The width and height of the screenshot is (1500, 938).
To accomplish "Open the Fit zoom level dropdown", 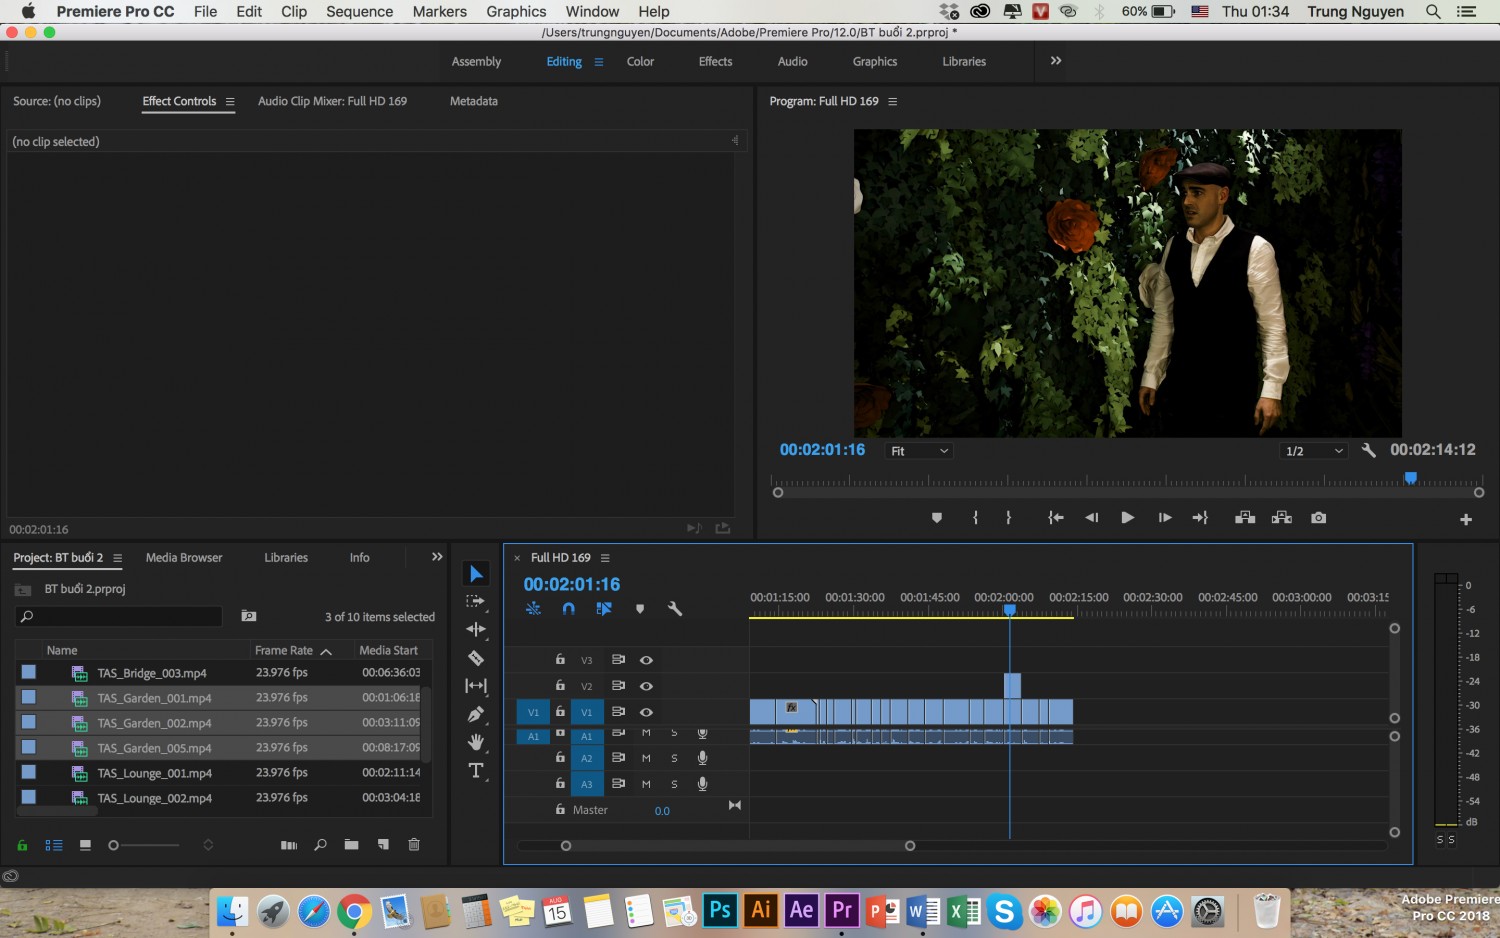I will 919,451.
